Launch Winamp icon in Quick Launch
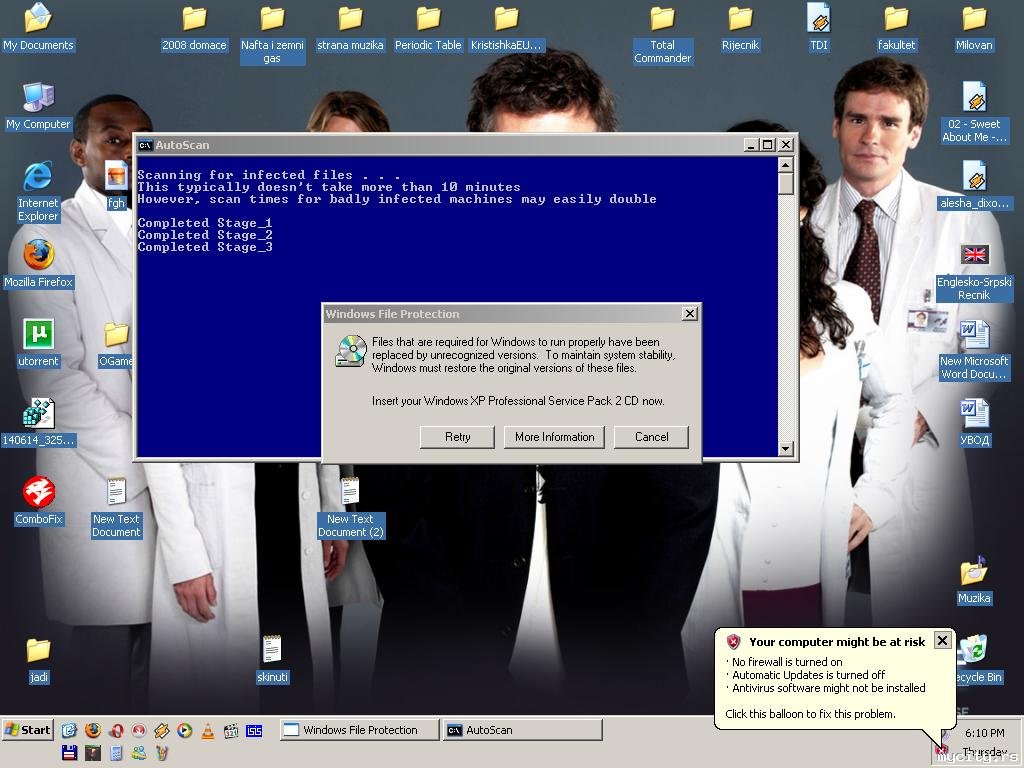Screen dimensions: 1024x768 (161, 730)
